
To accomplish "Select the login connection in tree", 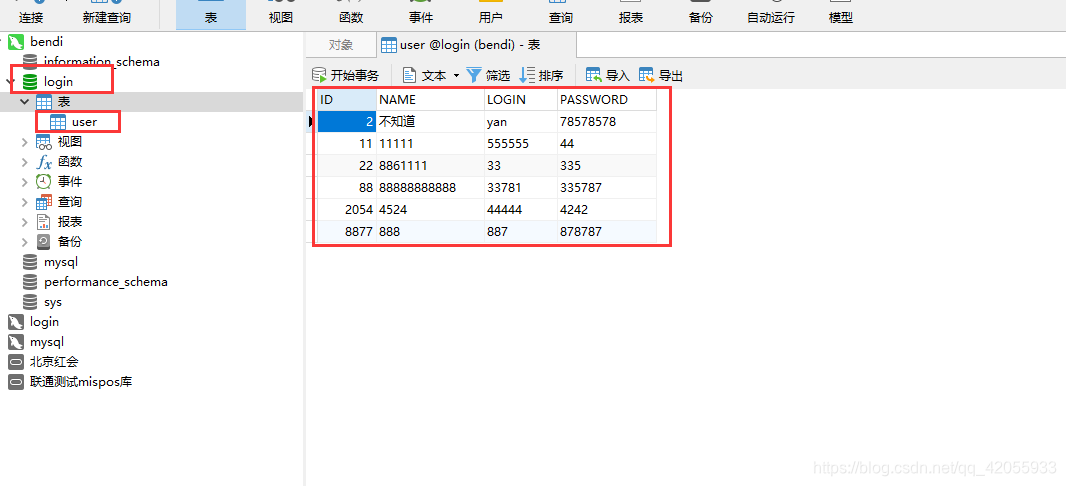I will pos(44,322).
